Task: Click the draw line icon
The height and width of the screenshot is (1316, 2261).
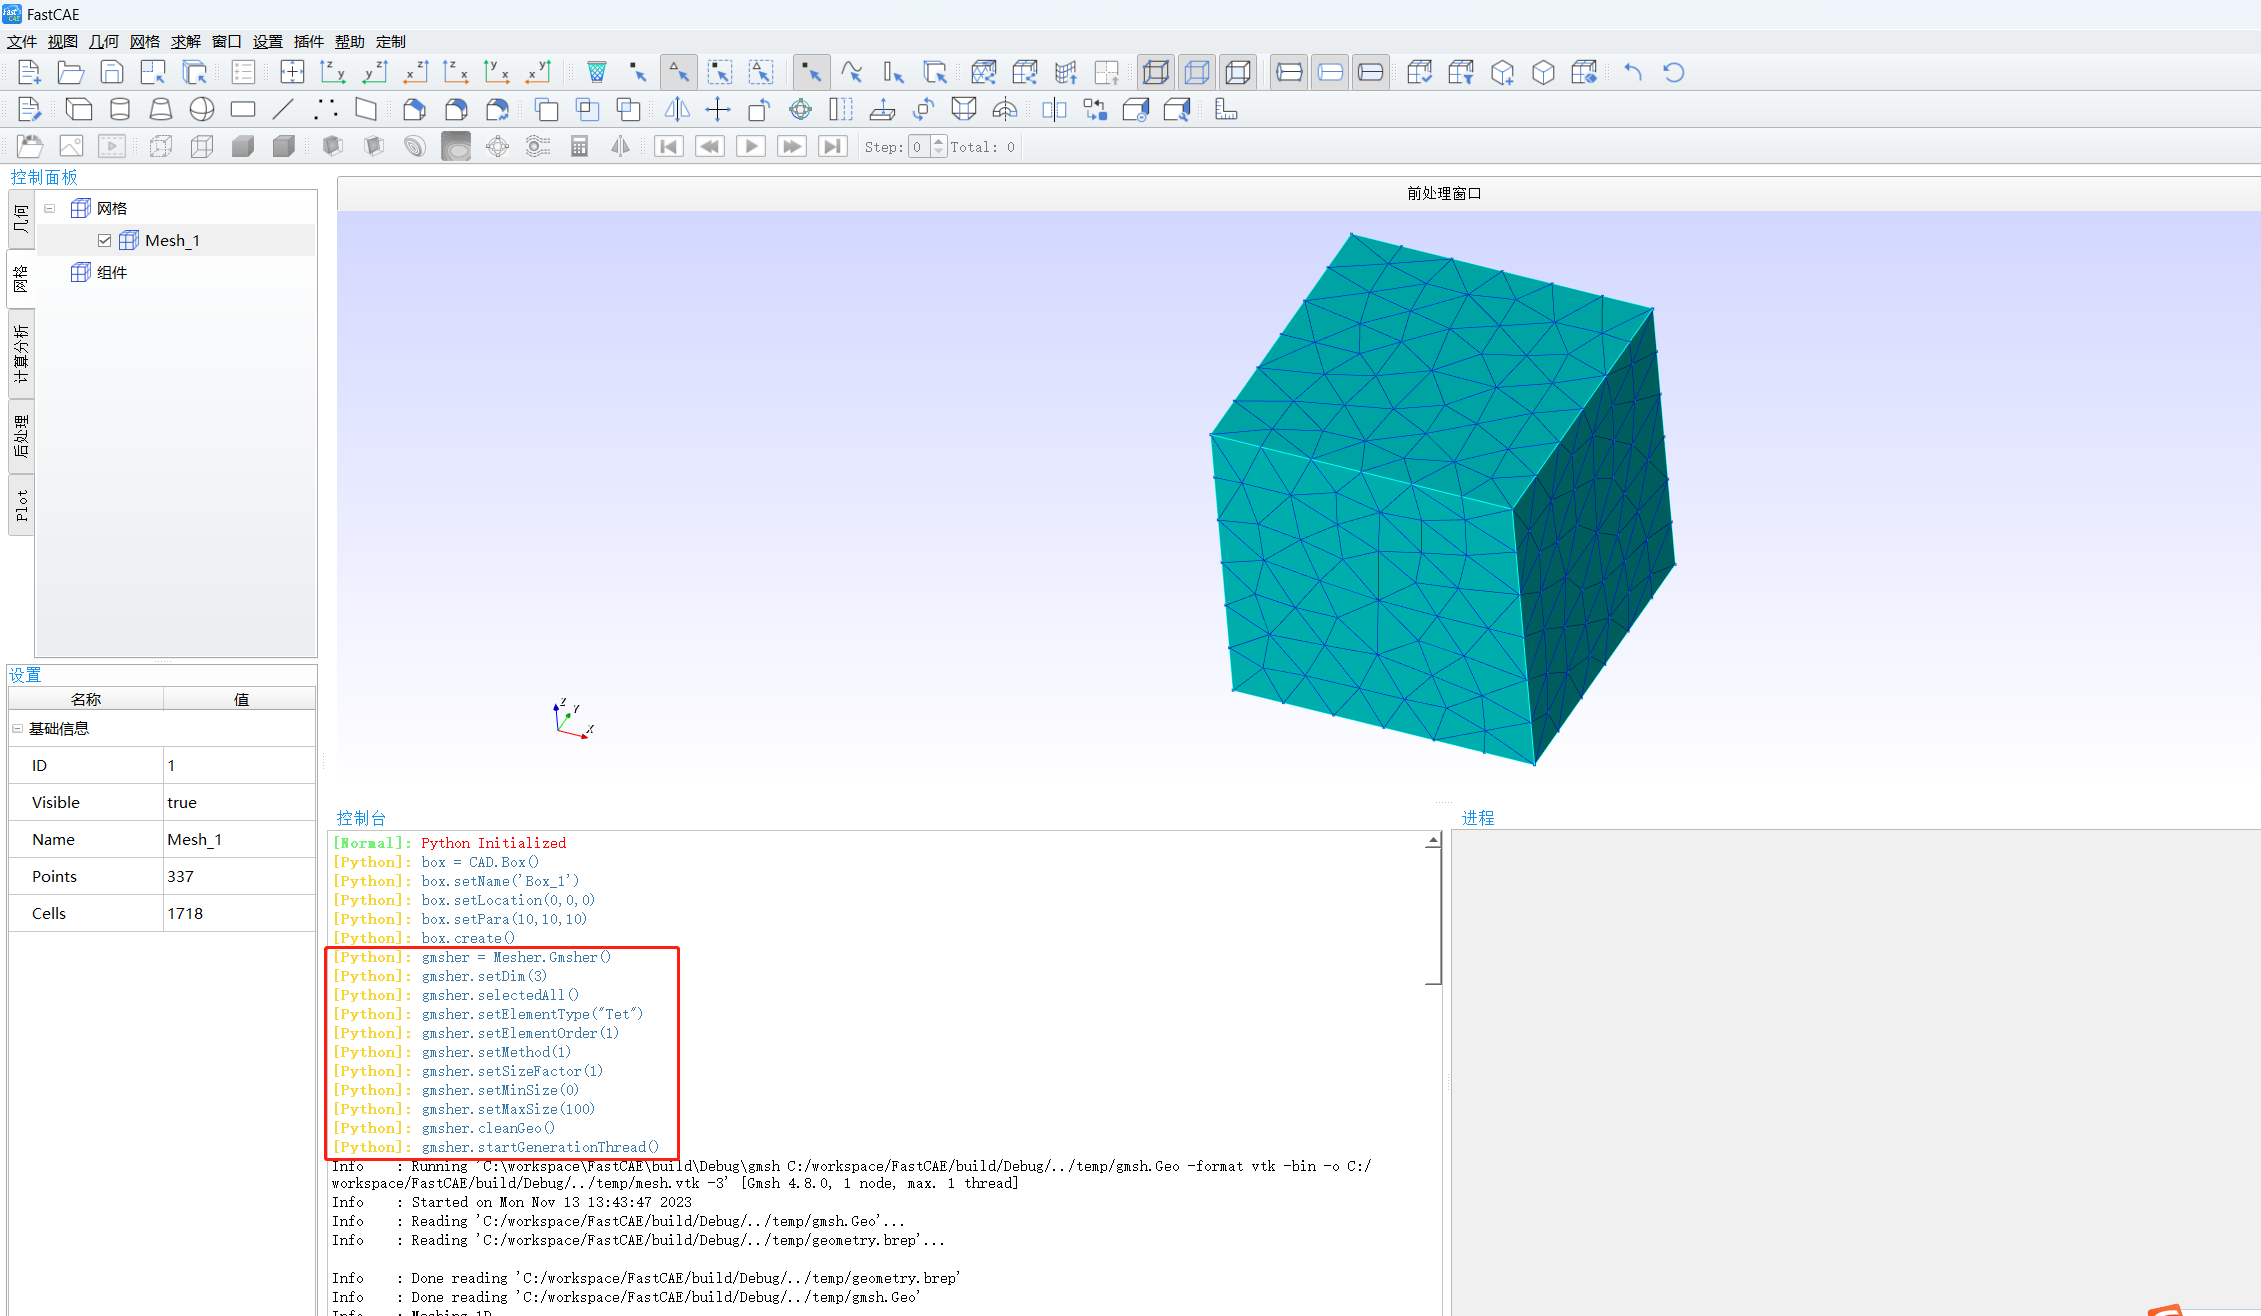Action: pos(284,109)
